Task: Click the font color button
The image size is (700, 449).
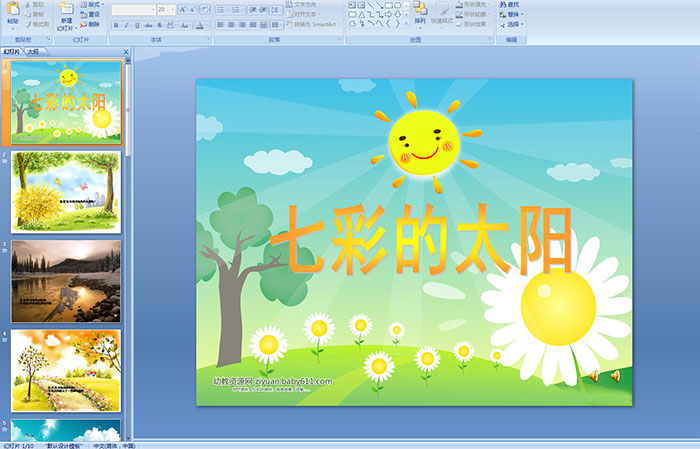Action: pos(200,25)
